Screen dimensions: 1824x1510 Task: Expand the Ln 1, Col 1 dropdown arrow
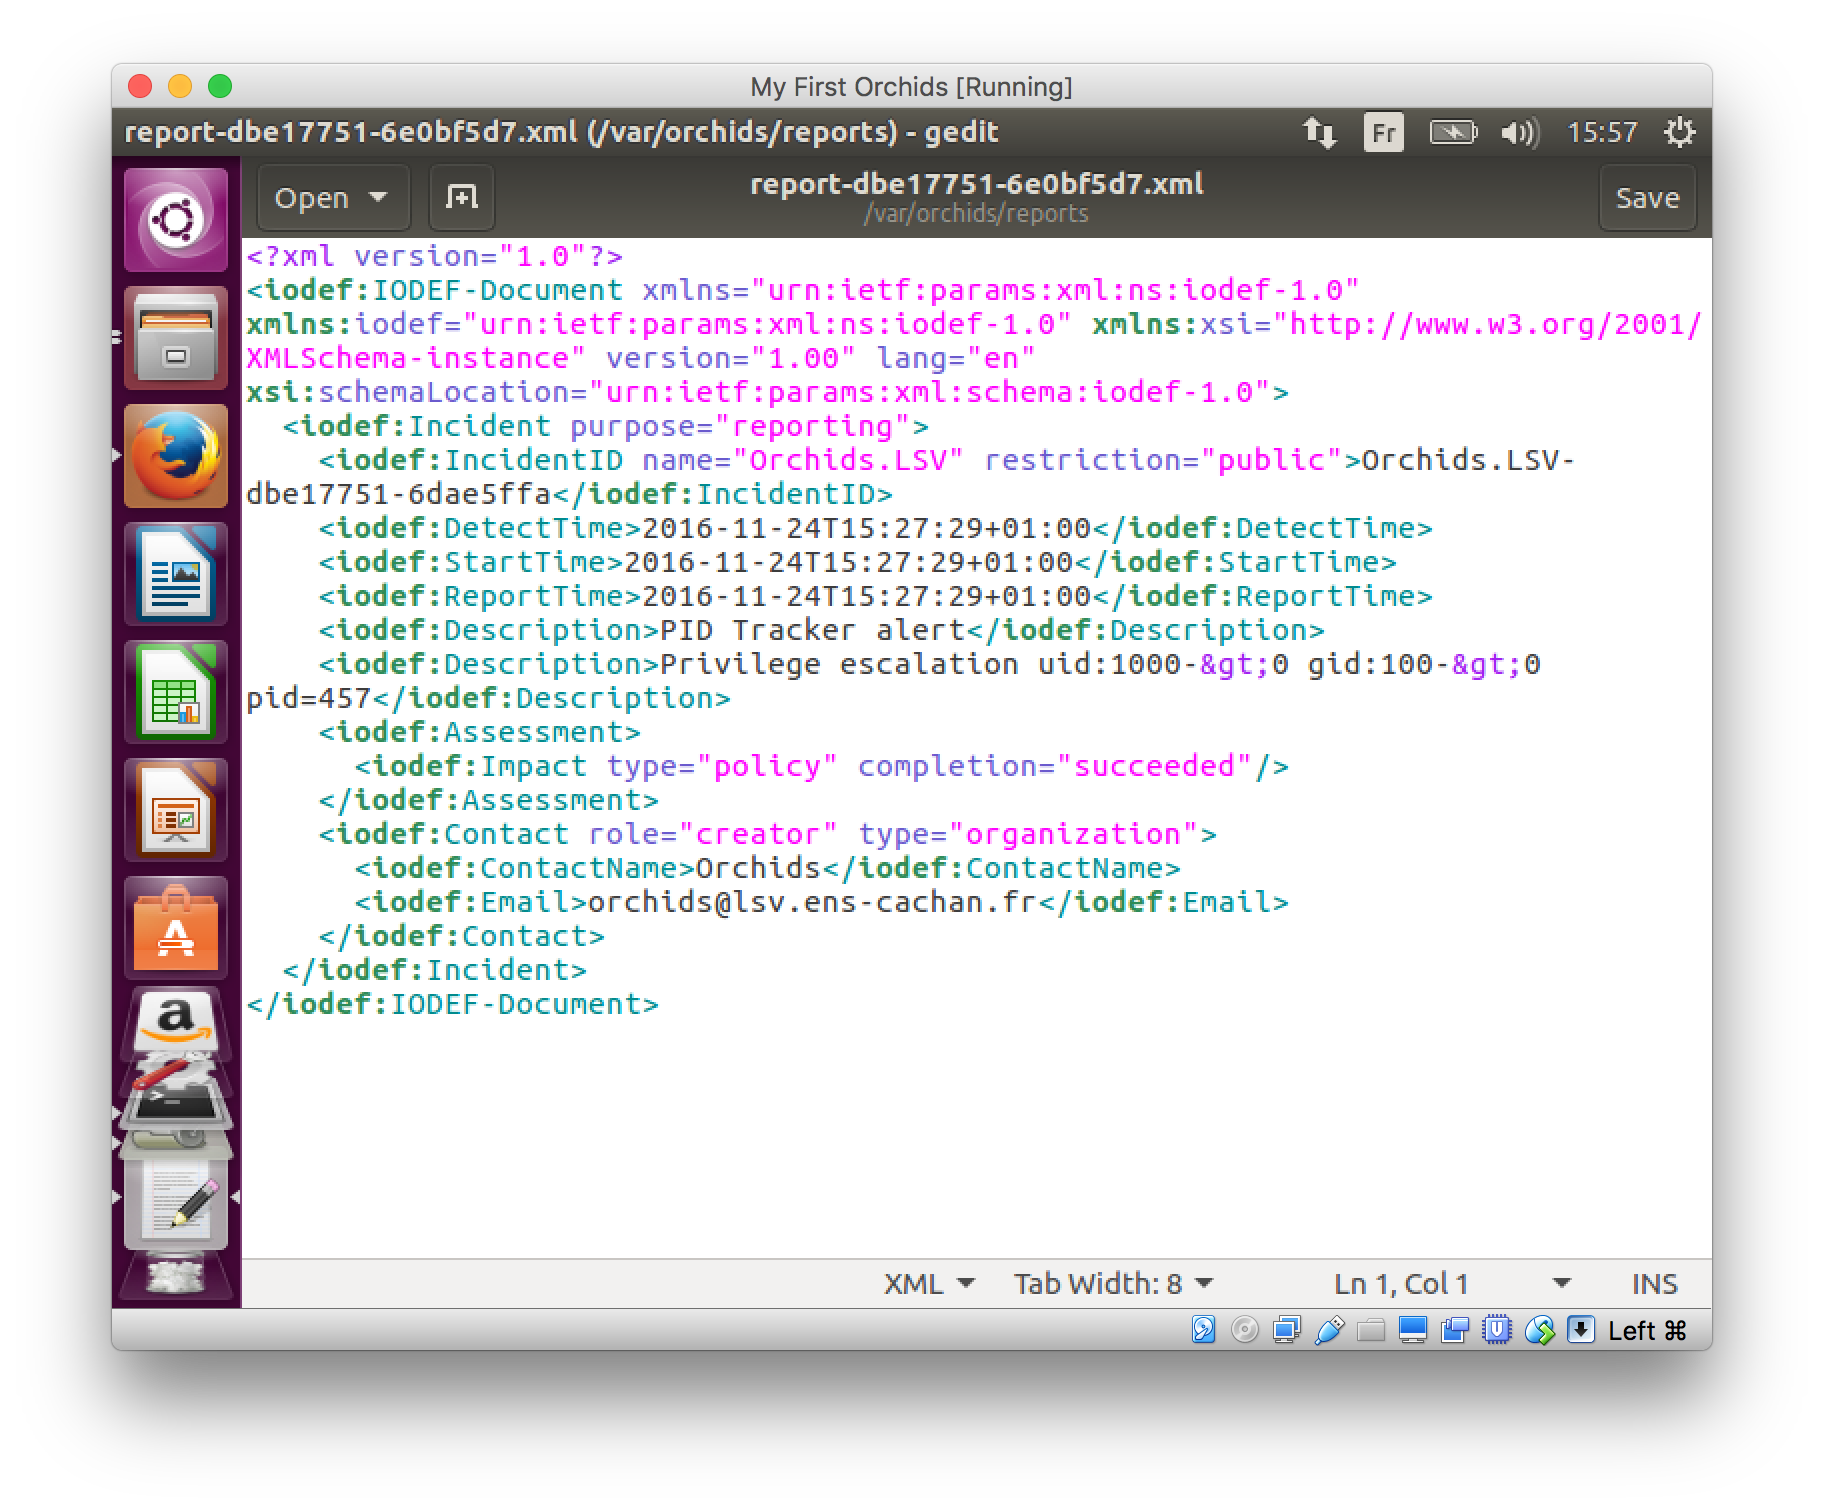tap(1561, 1284)
